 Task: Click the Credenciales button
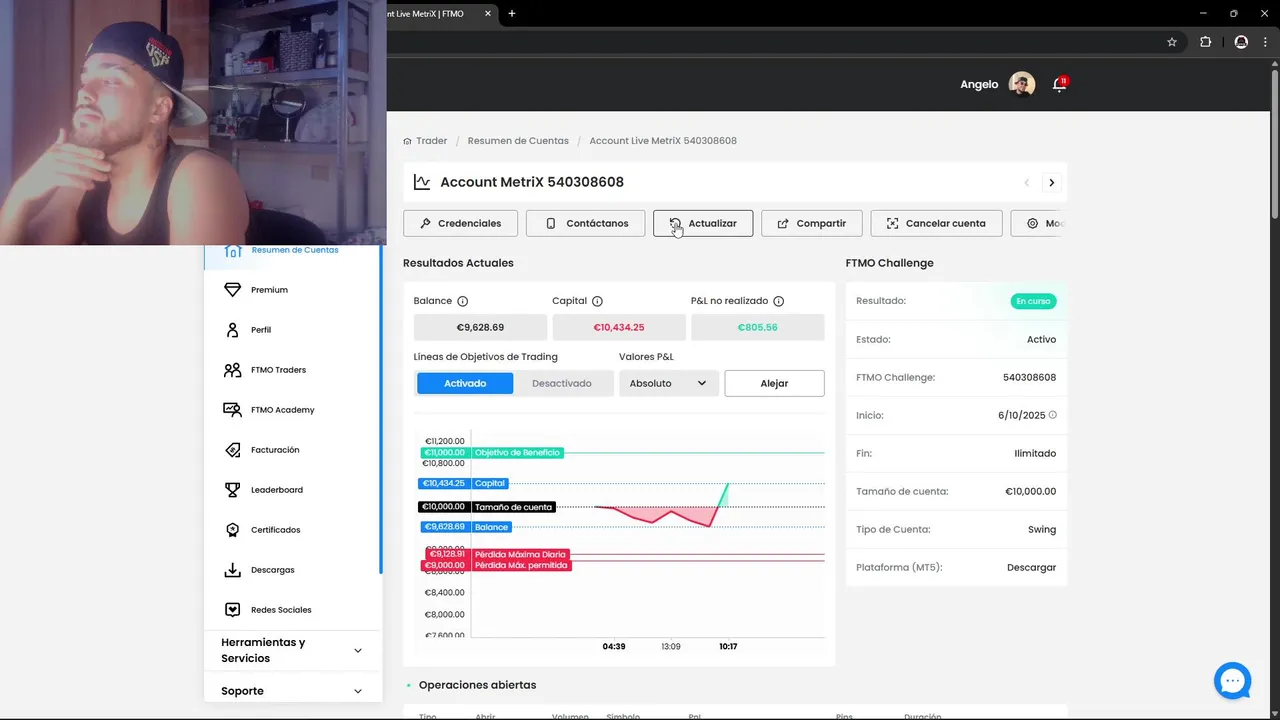click(460, 223)
